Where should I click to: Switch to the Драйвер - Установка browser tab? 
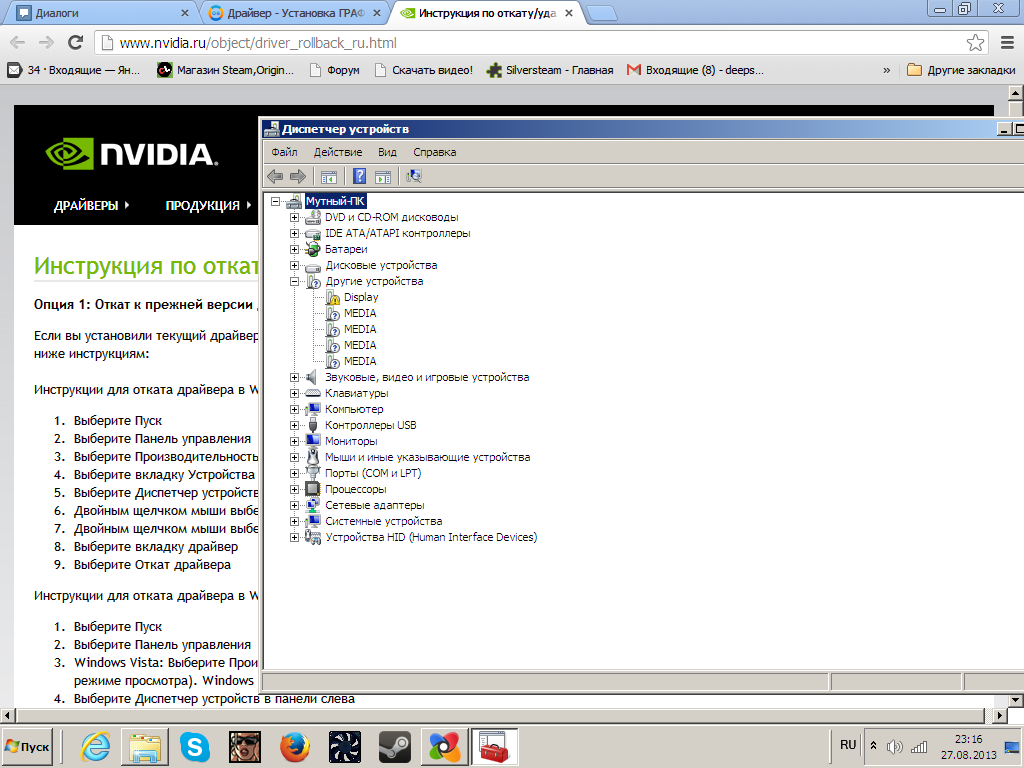[x=294, y=13]
